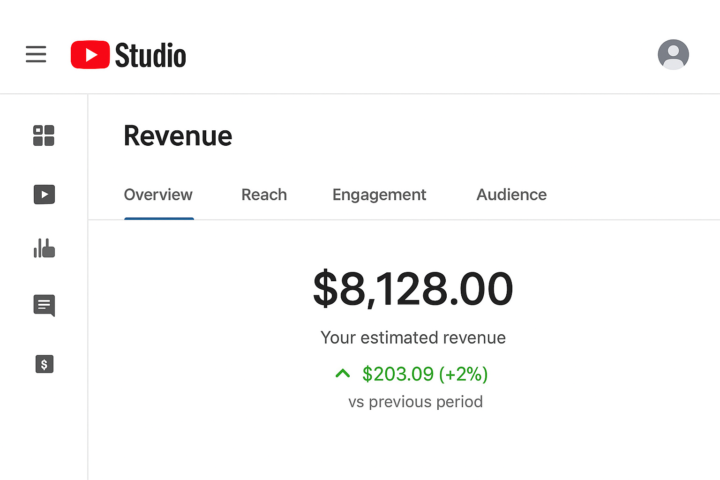Switch to the Reach tab

[264, 195]
